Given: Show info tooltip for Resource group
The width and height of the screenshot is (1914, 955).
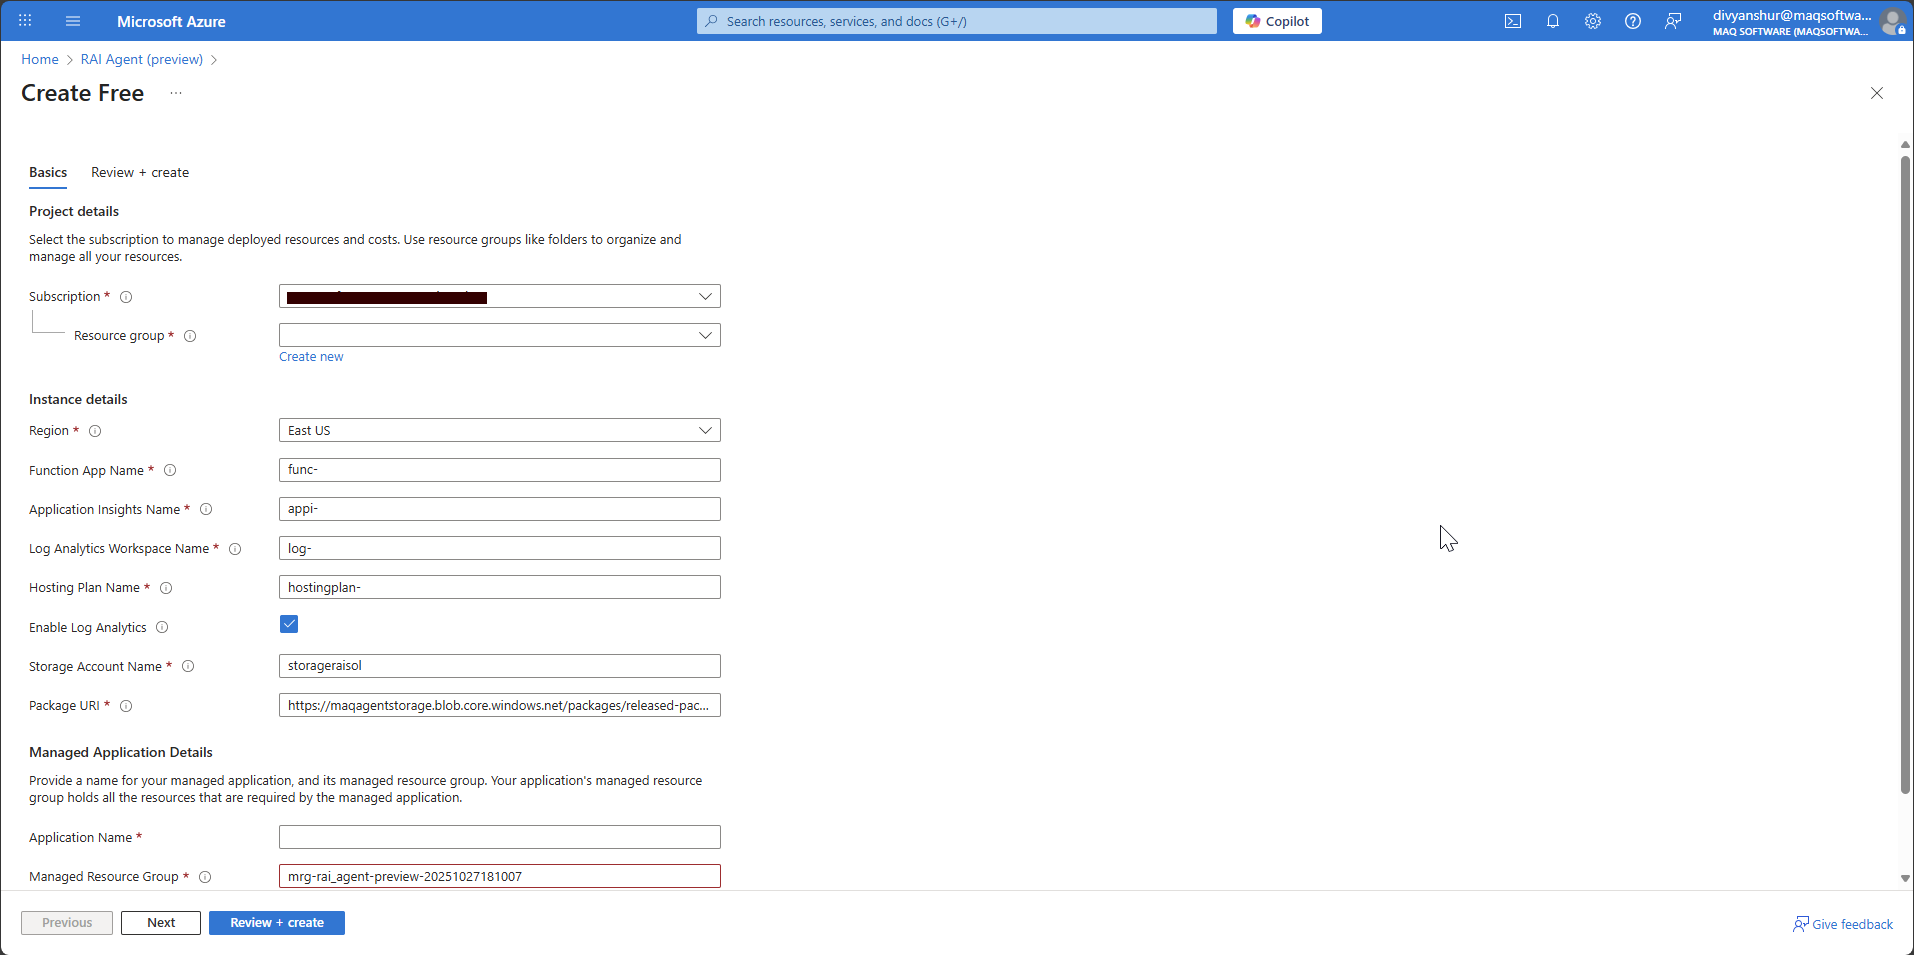Looking at the screenshot, I should click(x=190, y=336).
